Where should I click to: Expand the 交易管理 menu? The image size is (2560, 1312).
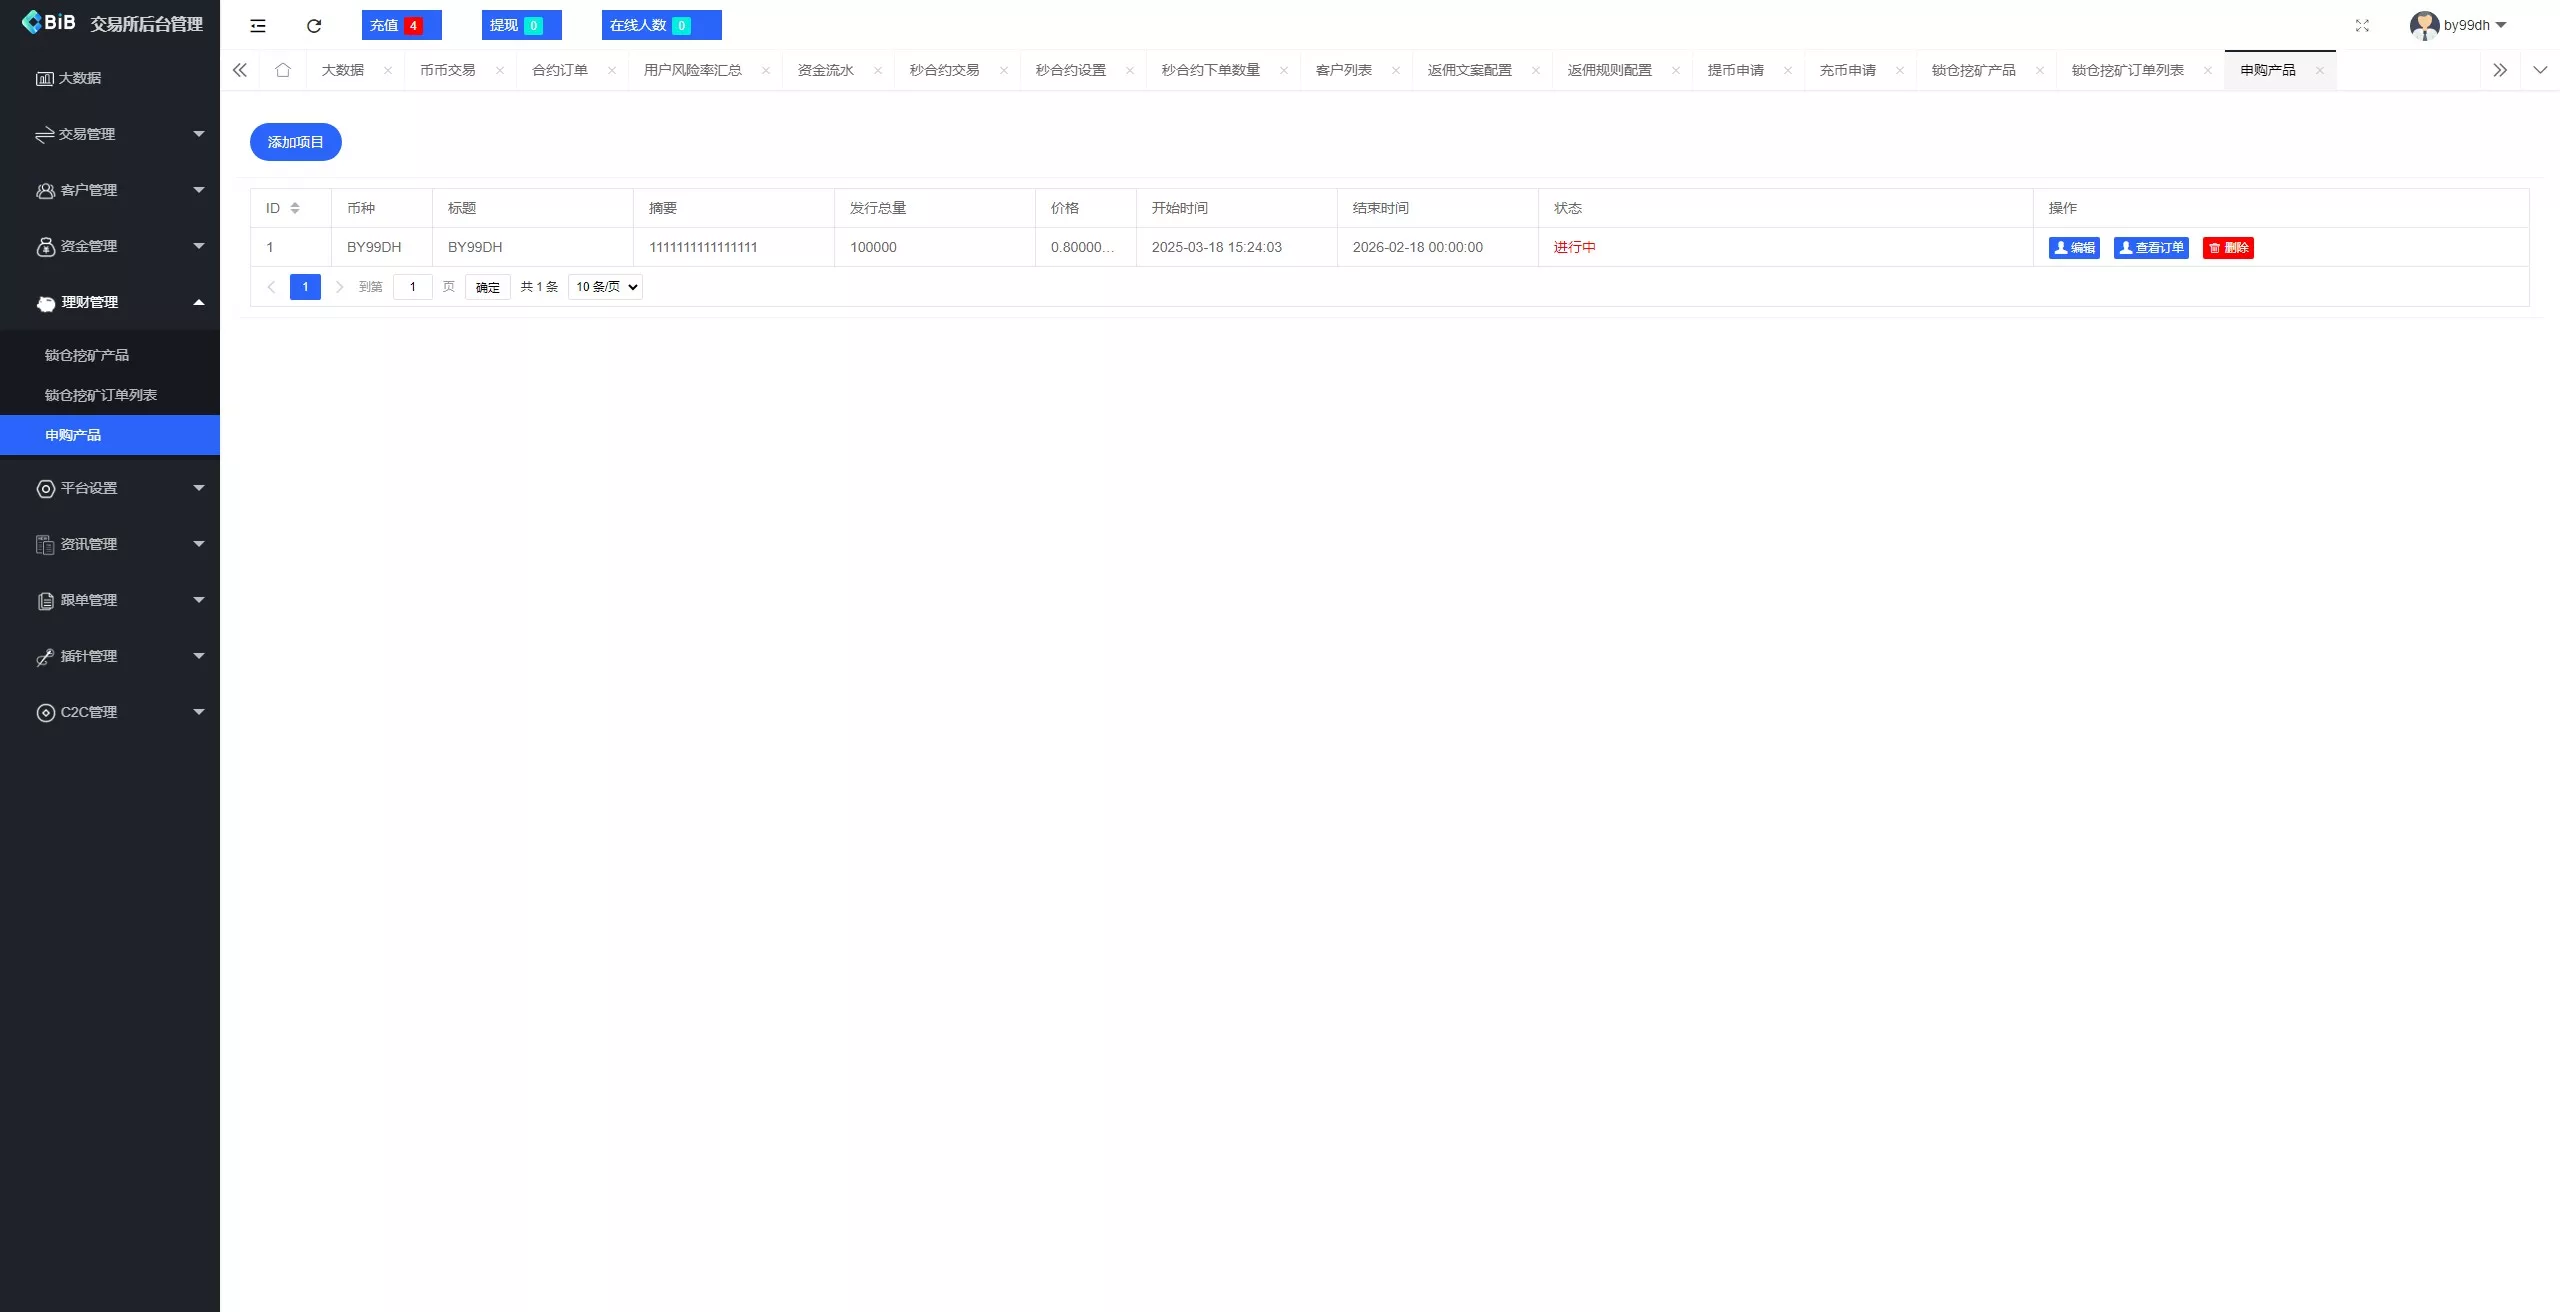click(x=88, y=133)
